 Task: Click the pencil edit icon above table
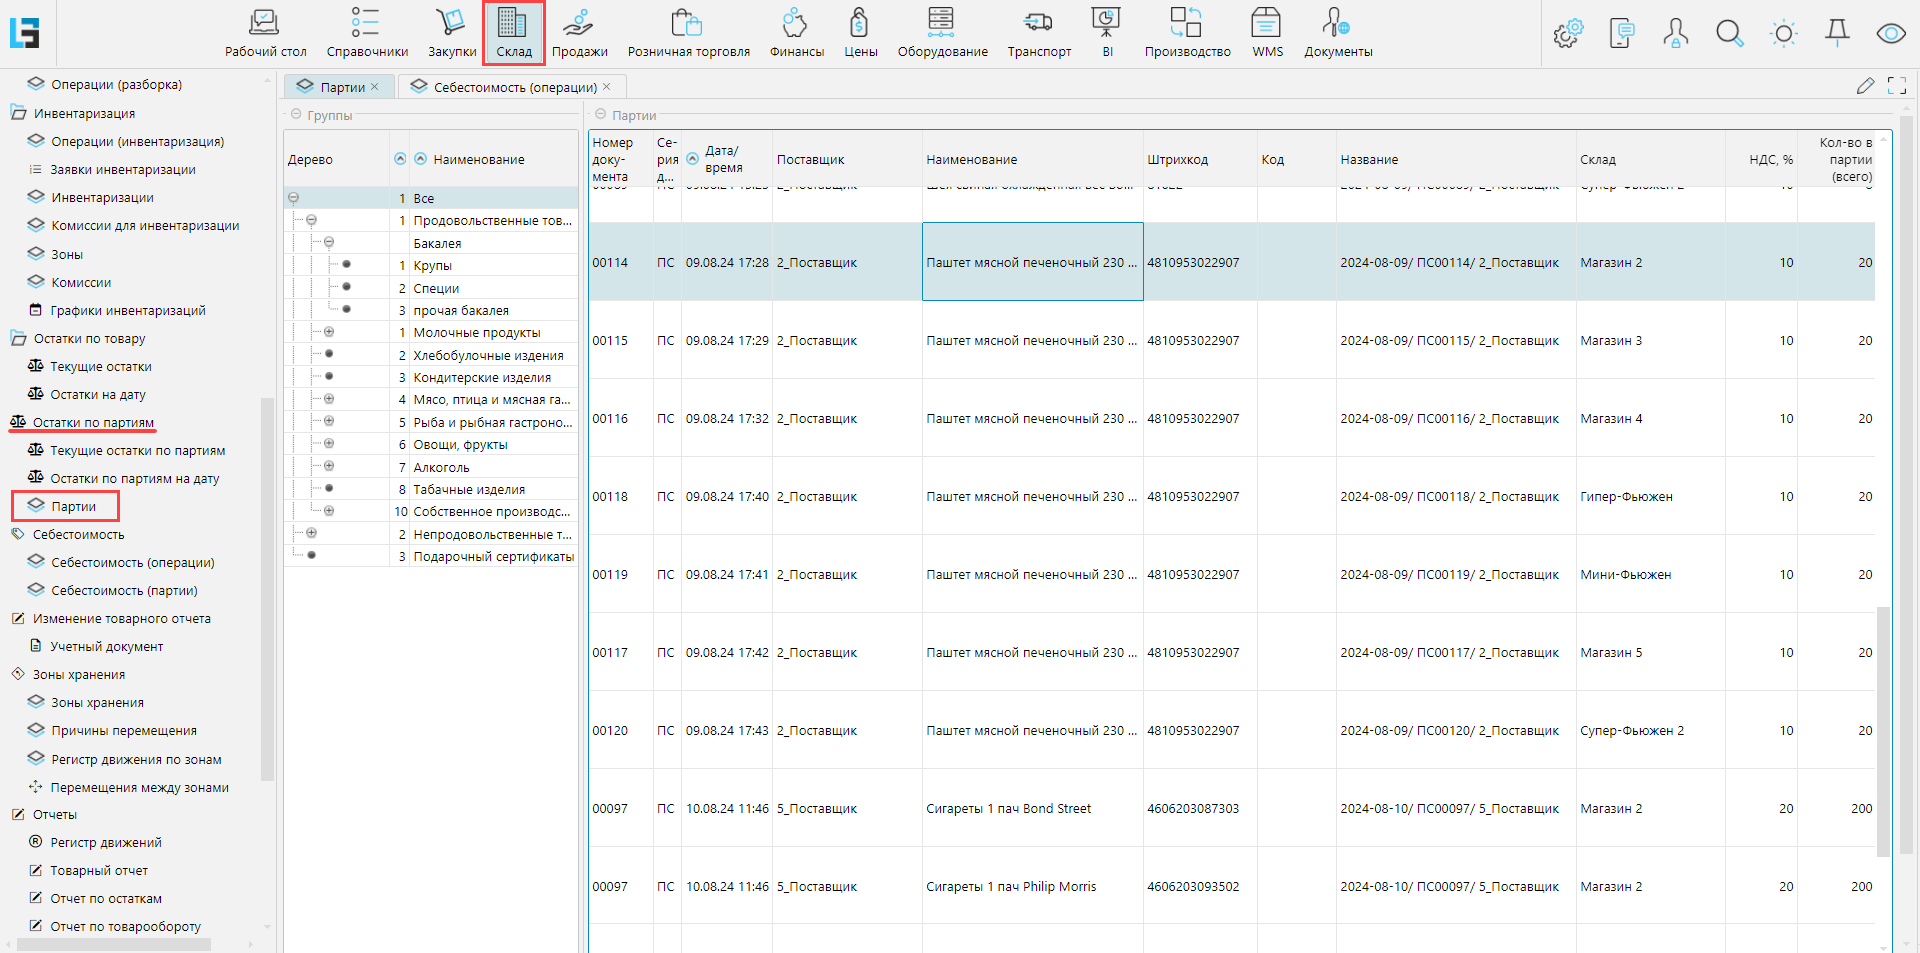coord(1865,86)
